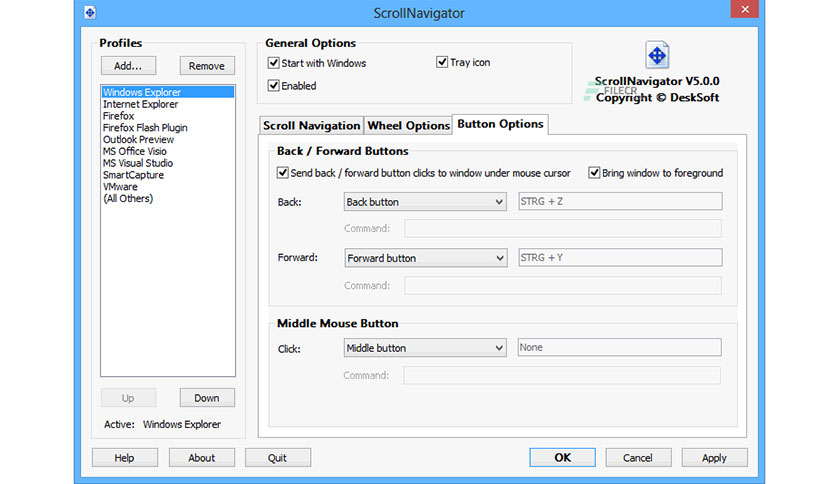Toggle the Tray icon checkbox

point(442,62)
